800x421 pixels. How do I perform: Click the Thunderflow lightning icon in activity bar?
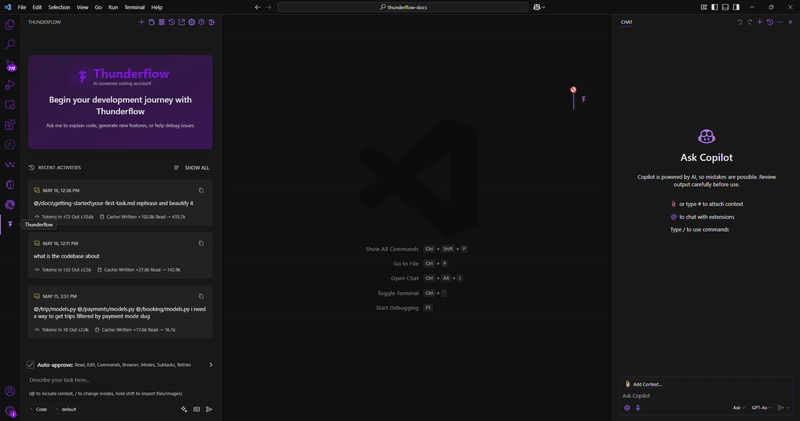pyautogui.click(x=10, y=225)
